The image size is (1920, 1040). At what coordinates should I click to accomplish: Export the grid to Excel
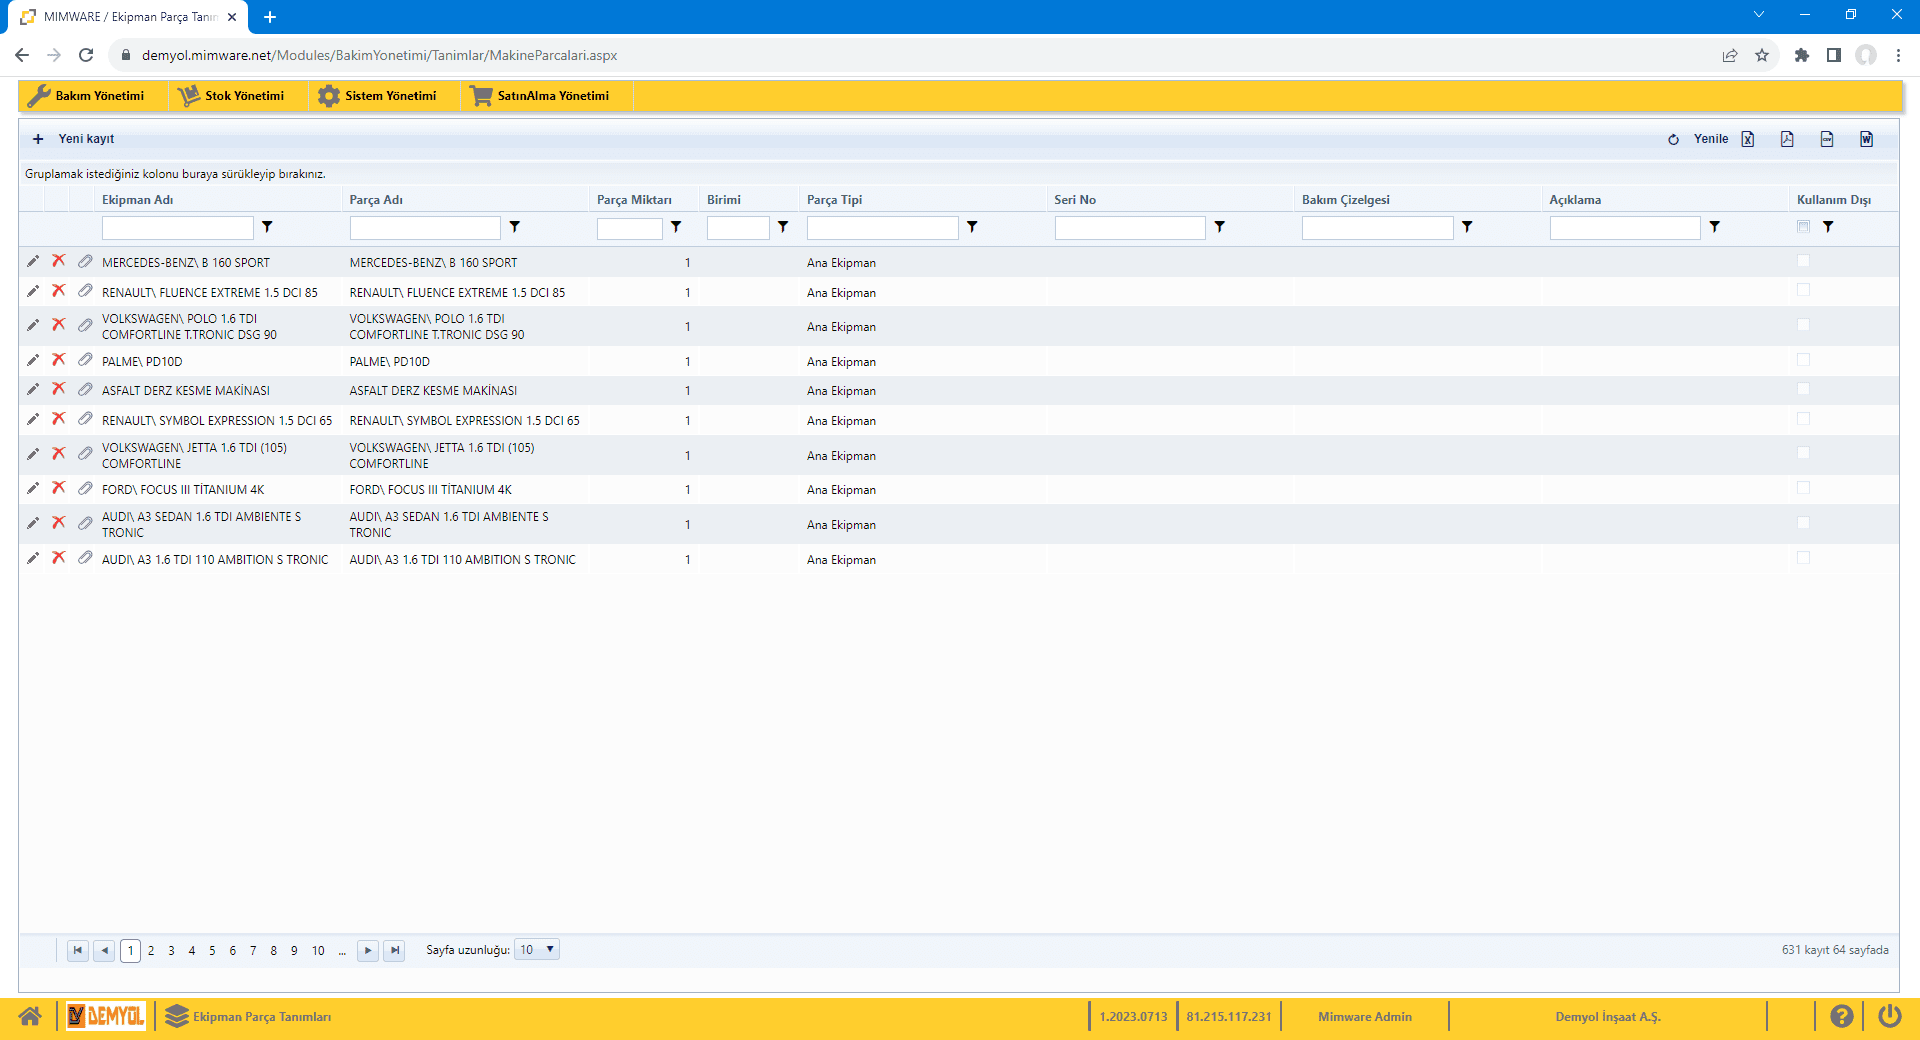tap(1748, 139)
